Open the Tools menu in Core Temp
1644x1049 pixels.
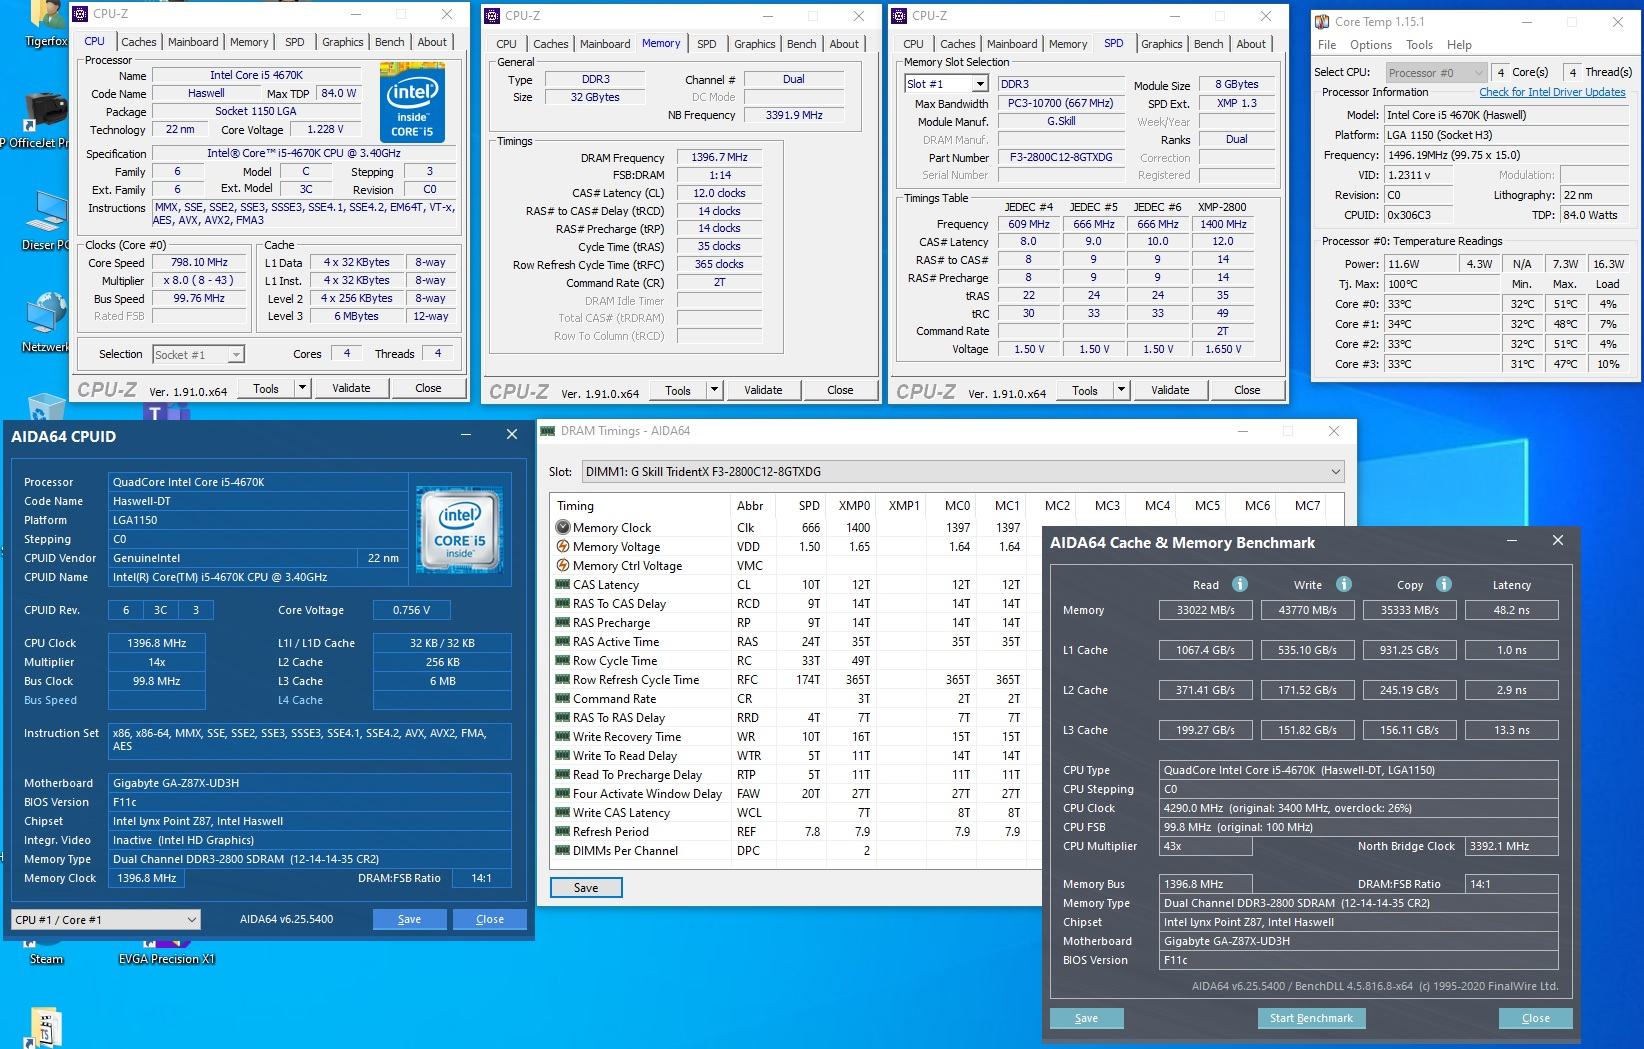tap(1419, 45)
